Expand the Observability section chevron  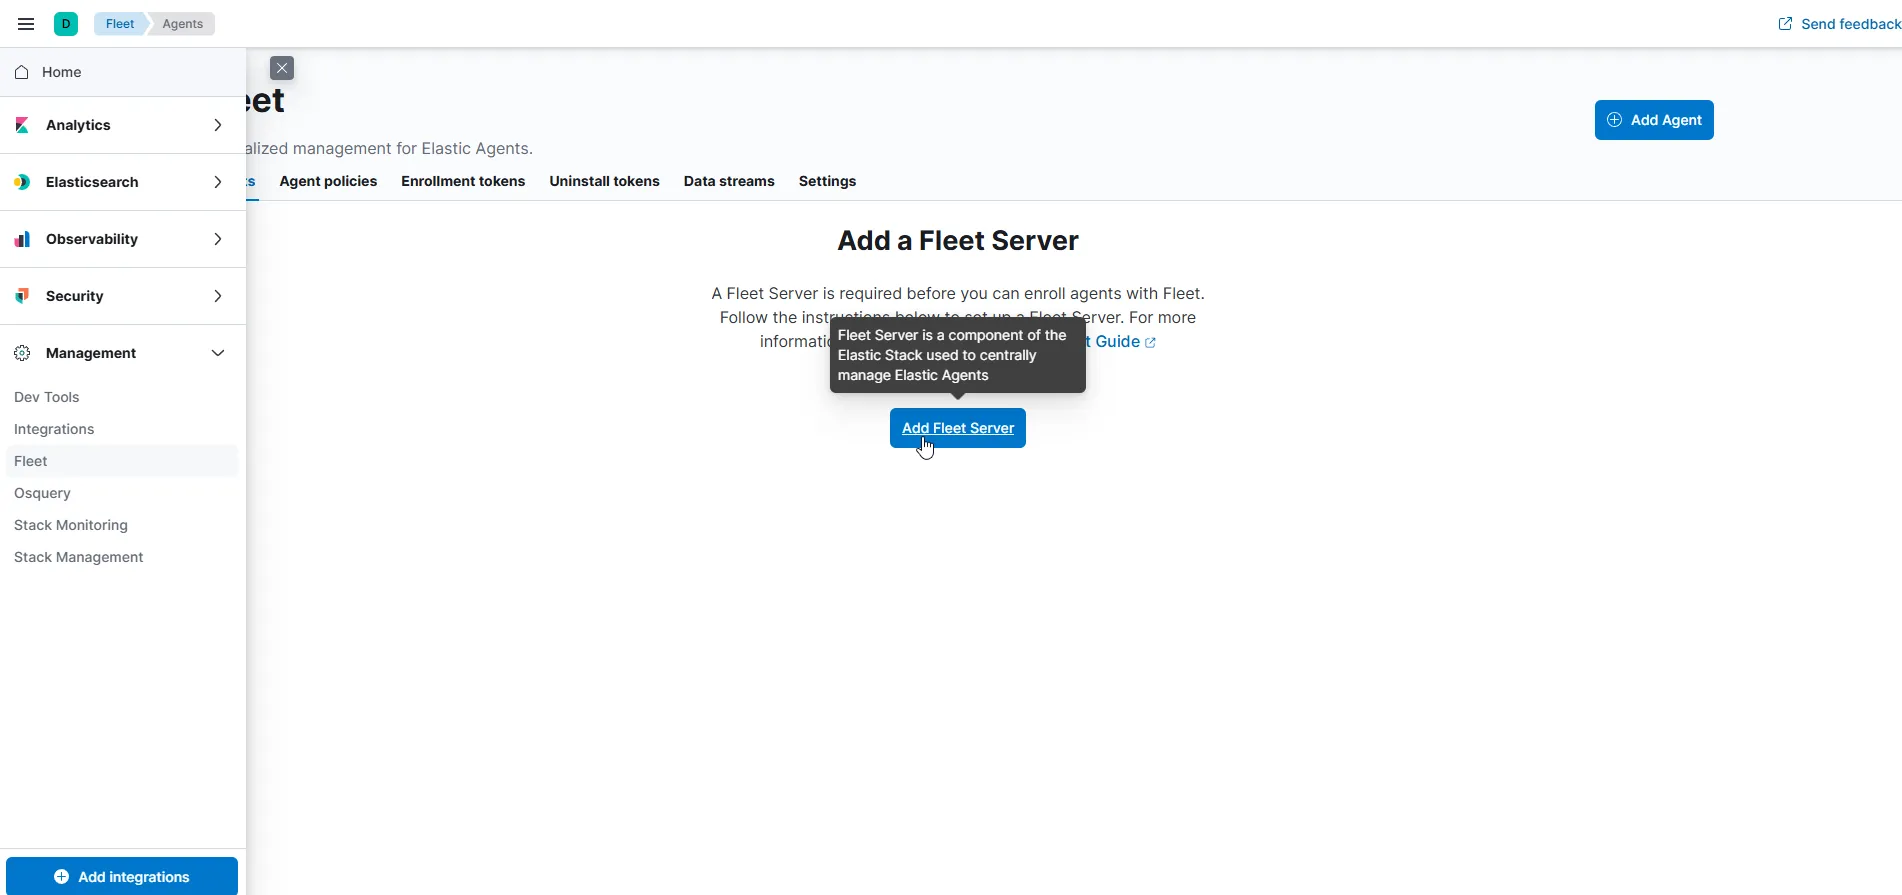[x=217, y=239]
